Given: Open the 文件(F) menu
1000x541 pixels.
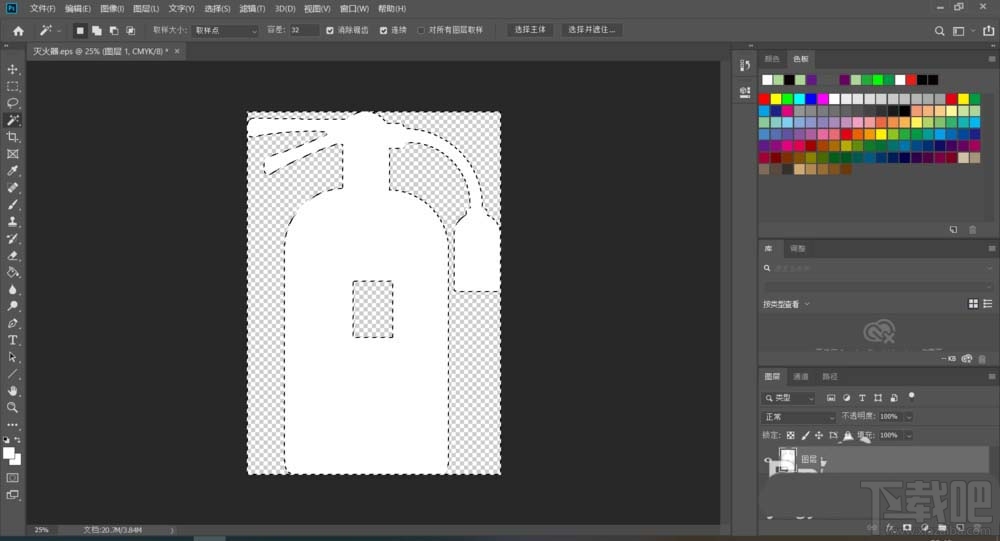Looking at the screenshot, I should tap(42, 9).
